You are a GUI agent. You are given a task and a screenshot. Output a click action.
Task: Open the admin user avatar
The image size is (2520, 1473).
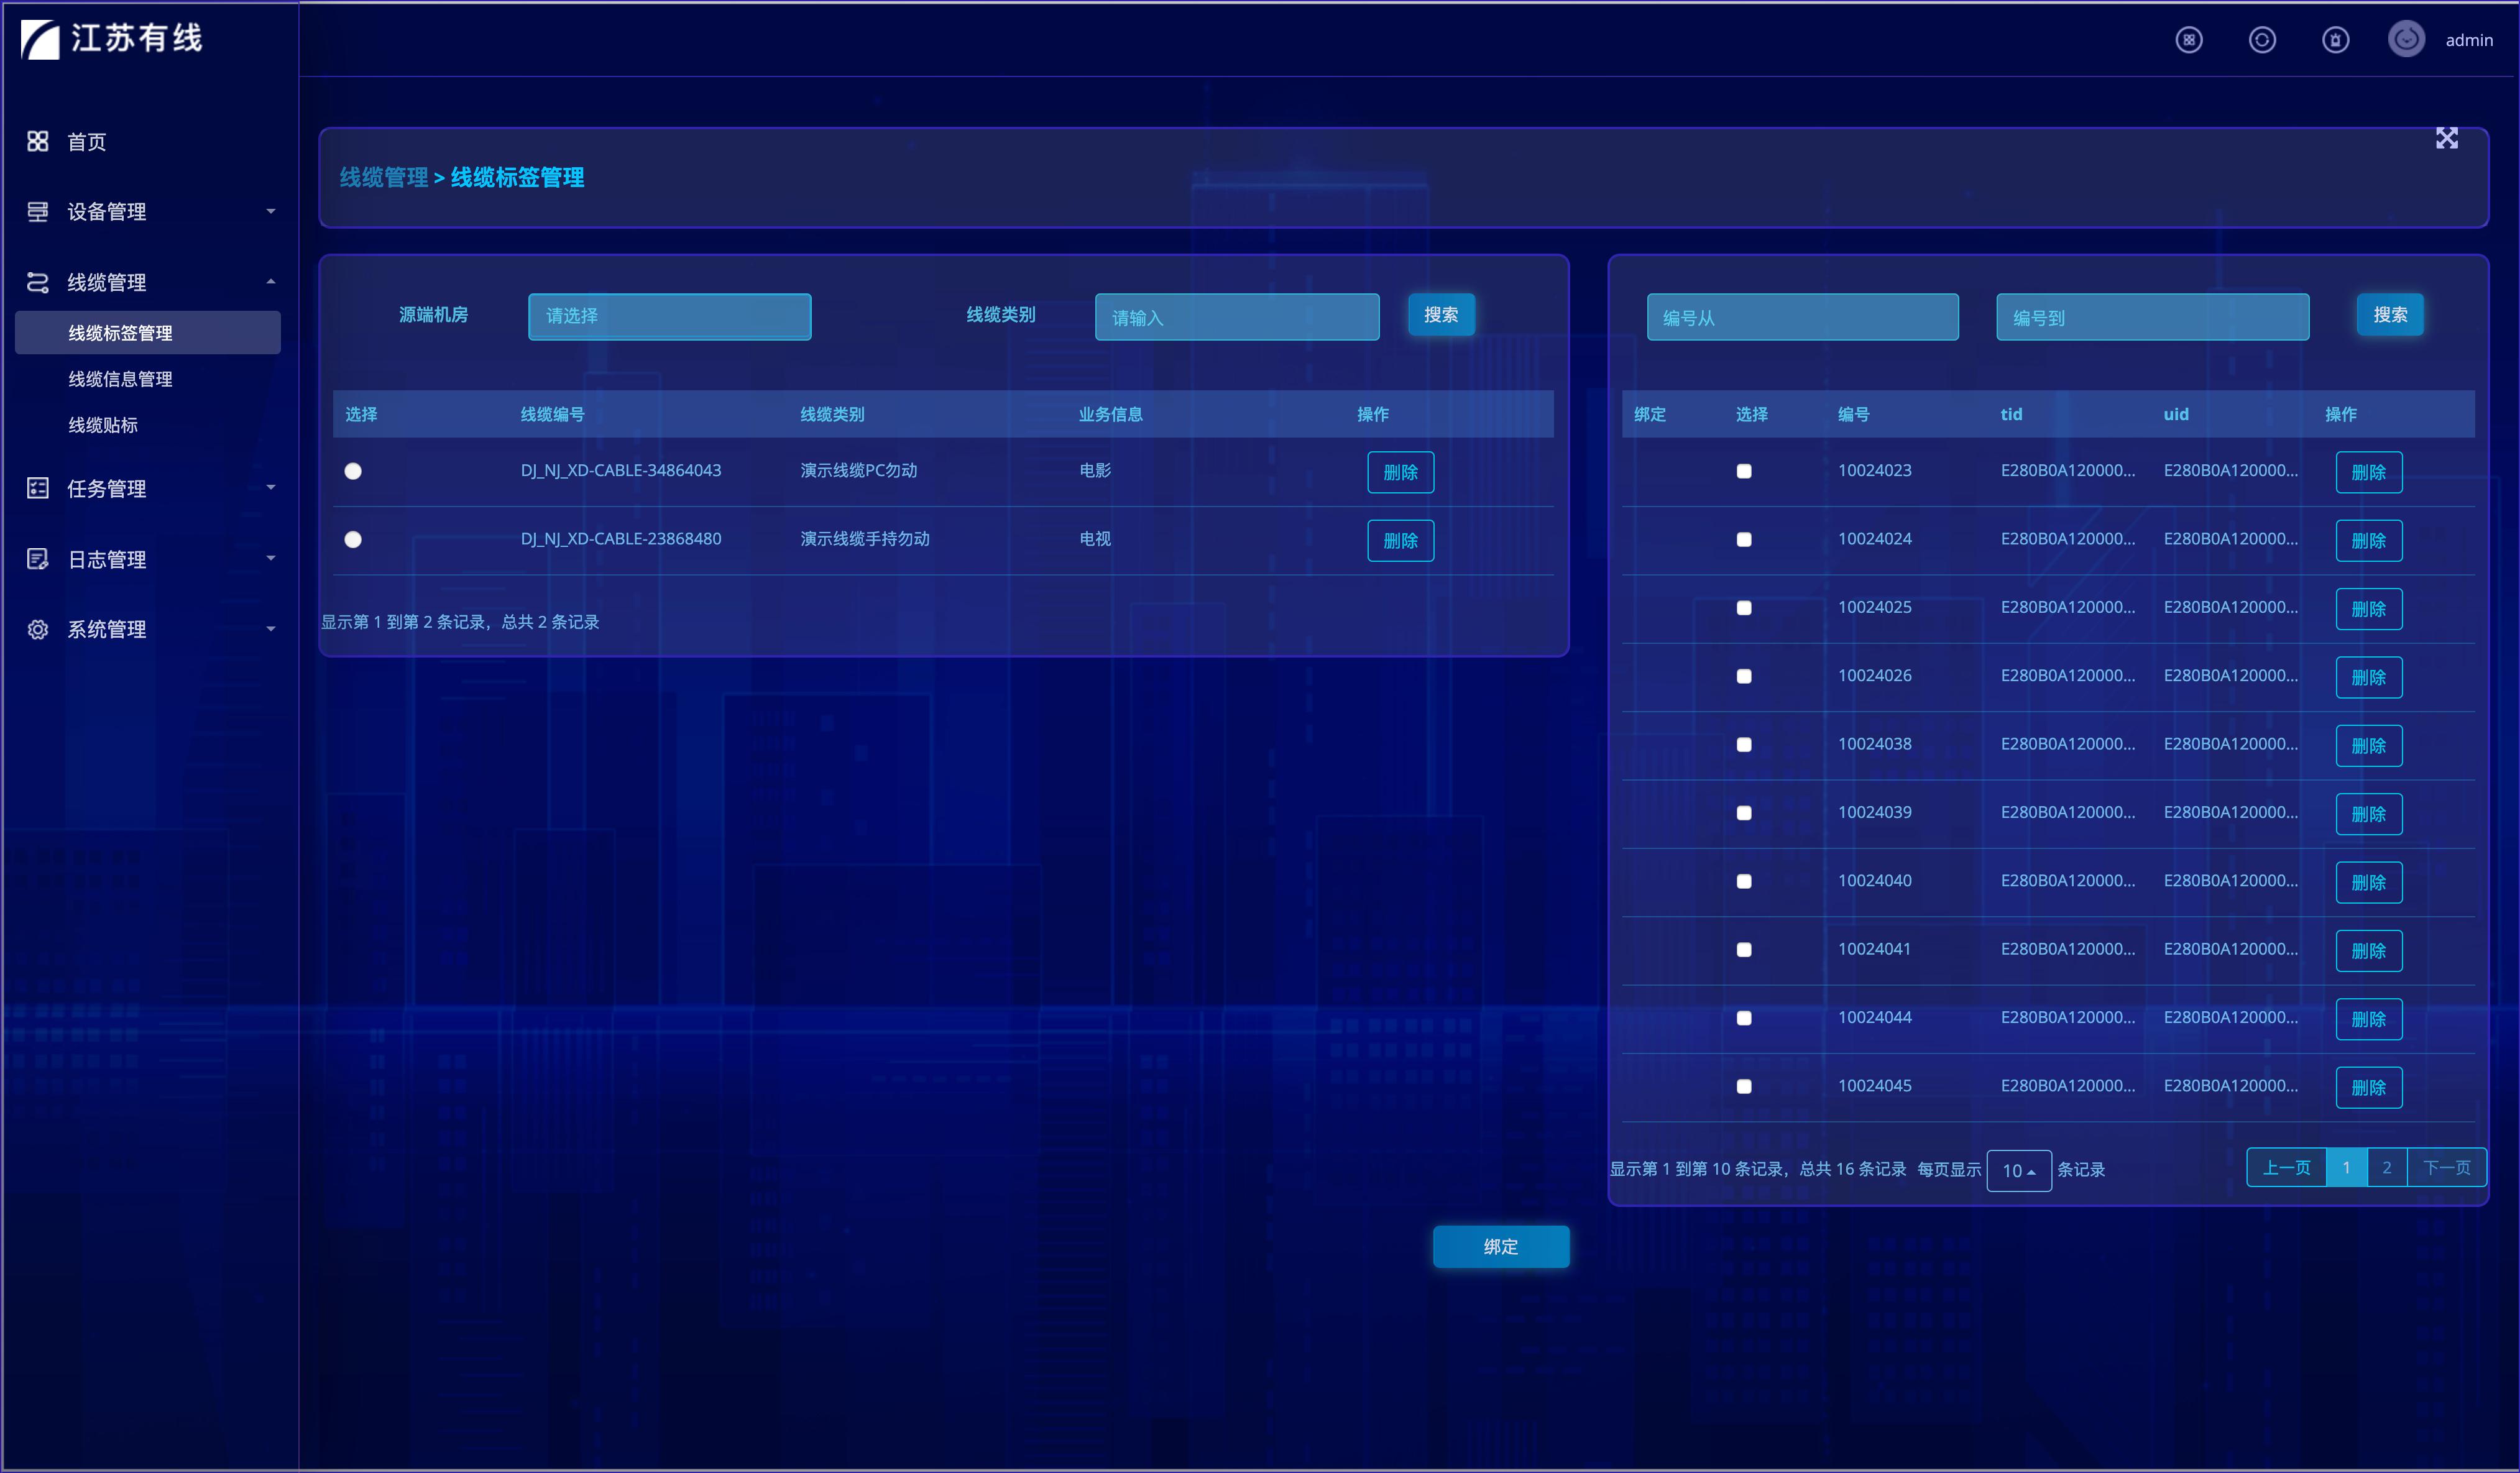coord(2406,39)
